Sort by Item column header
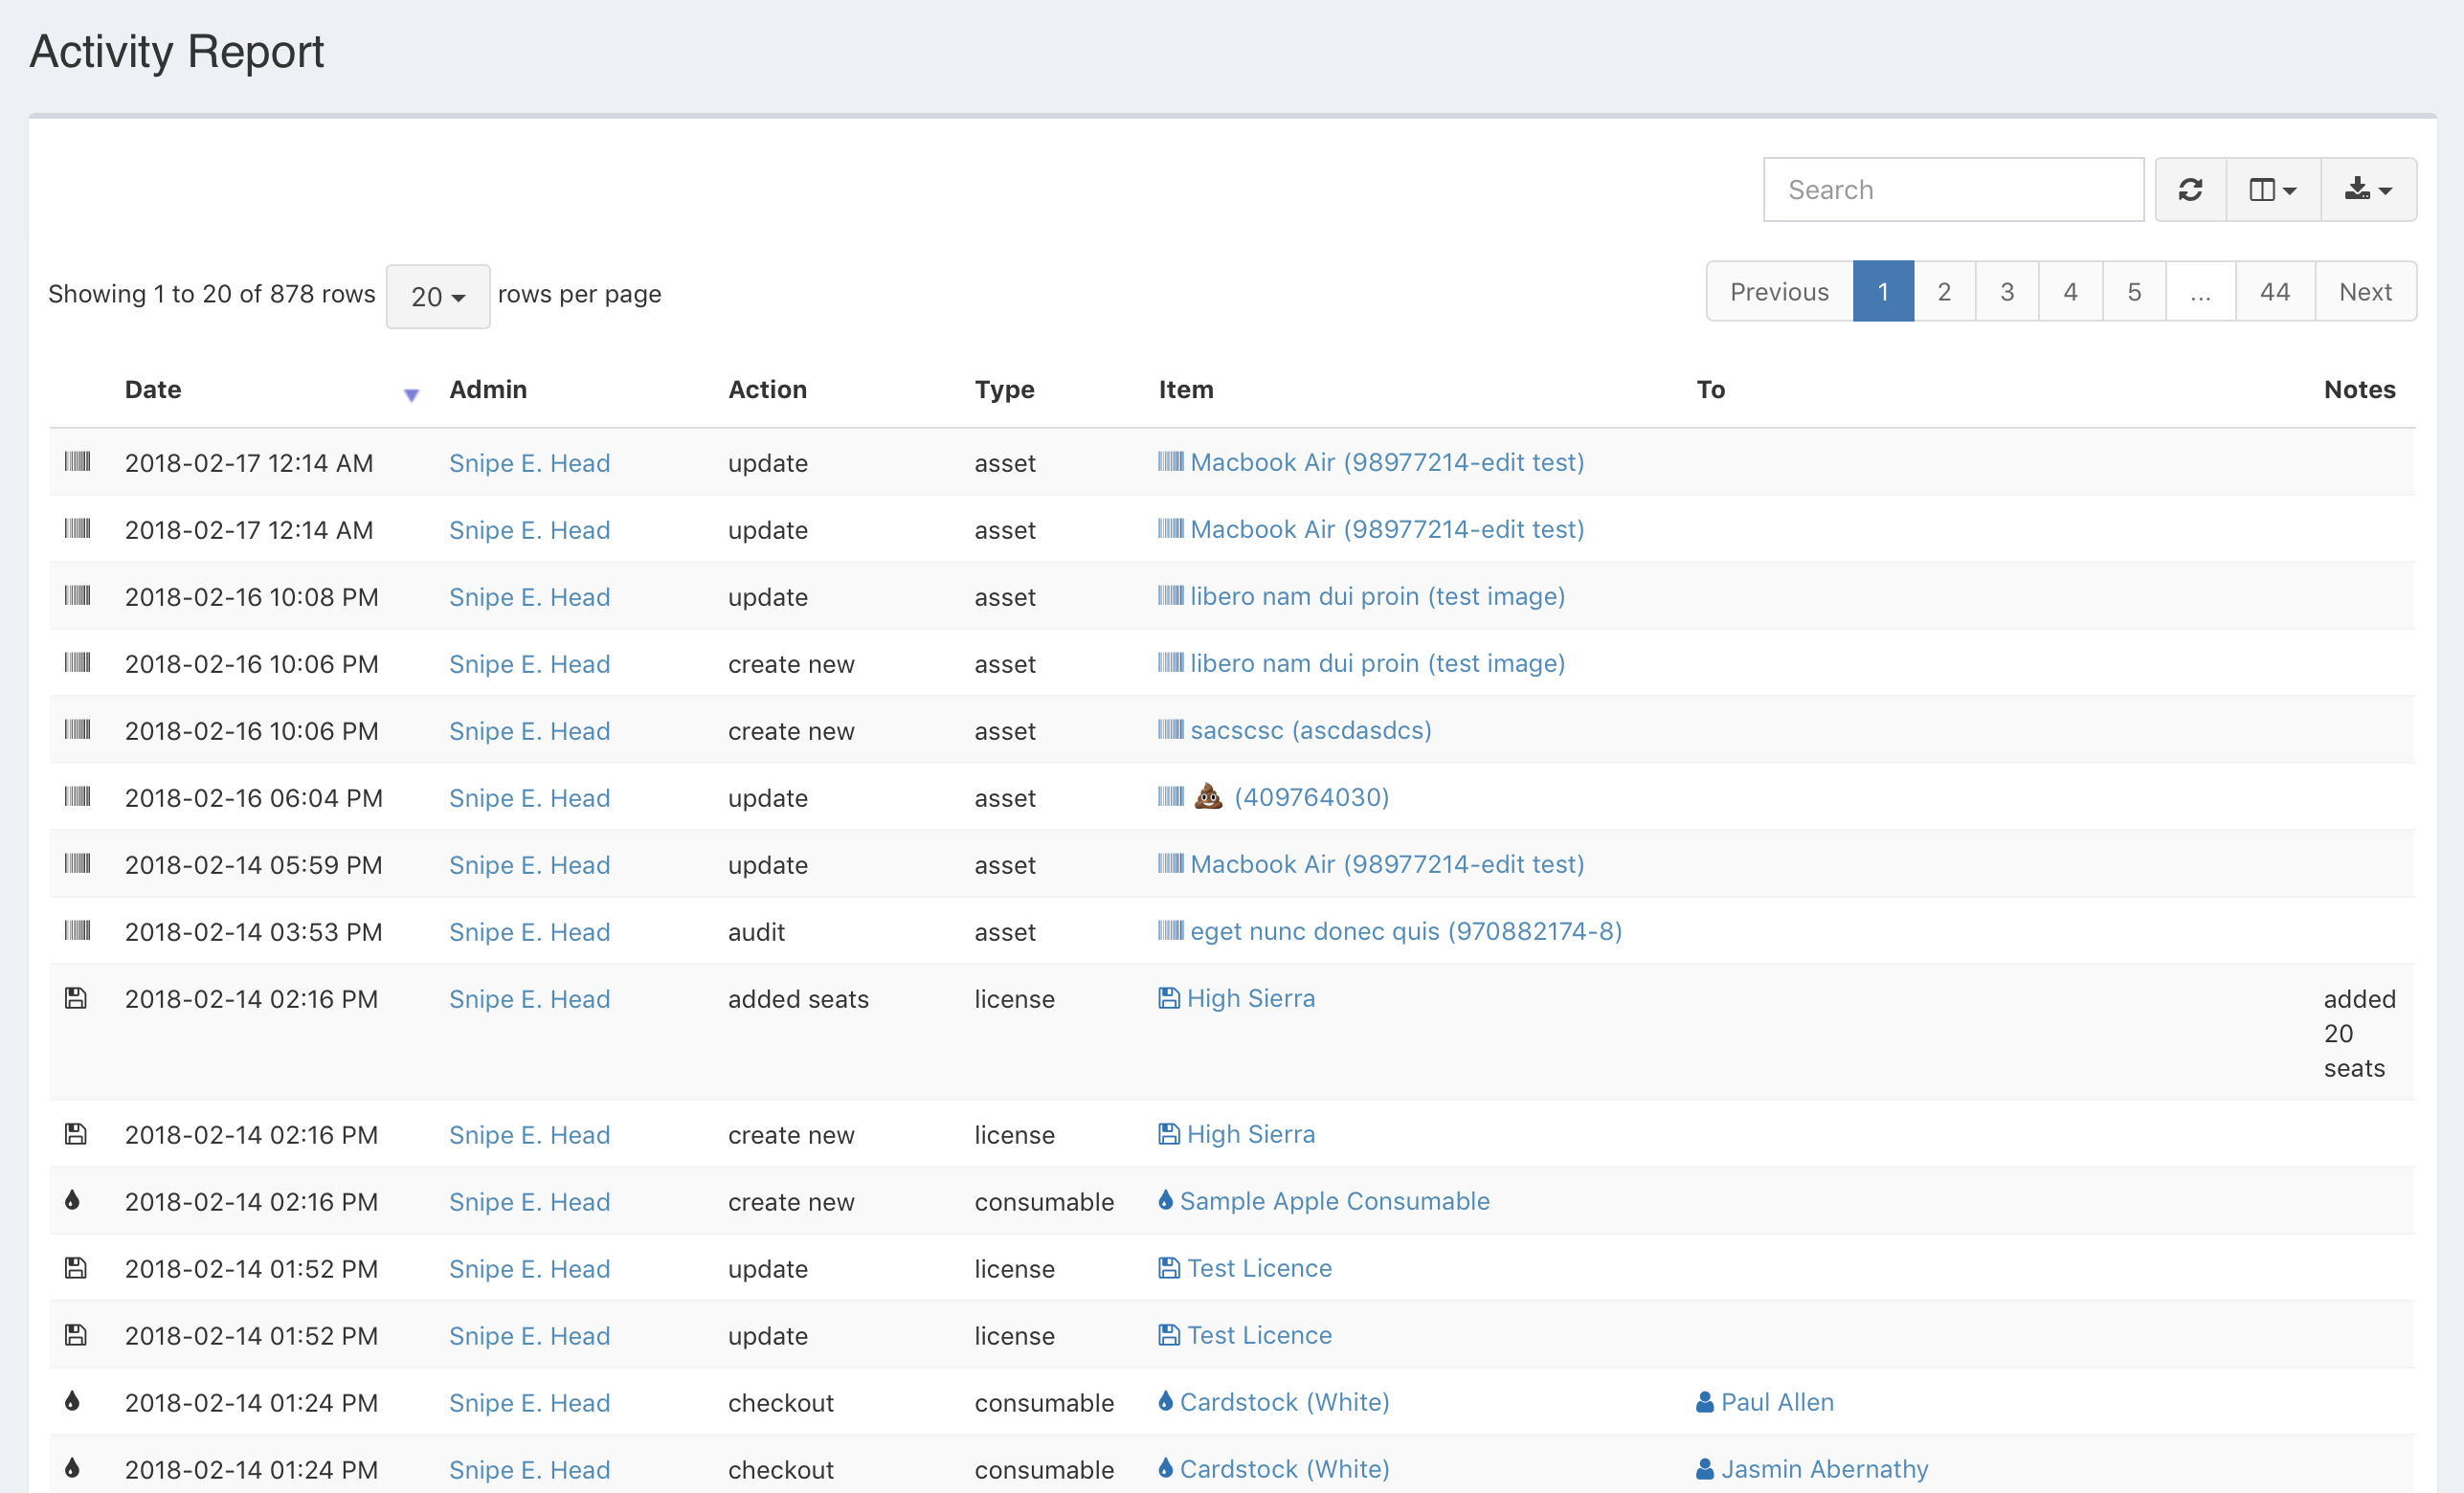 tap(1186, 389)
